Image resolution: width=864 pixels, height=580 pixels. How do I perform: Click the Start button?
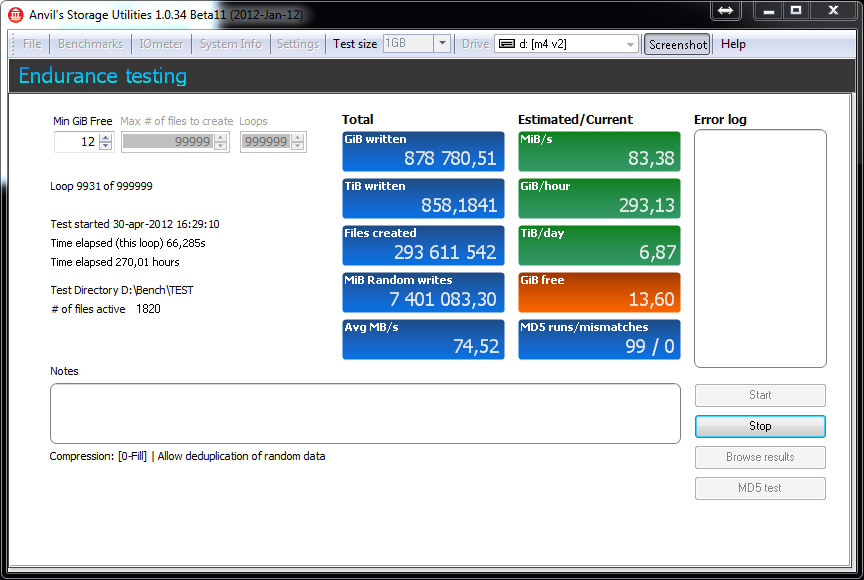(x=760, y=395)
